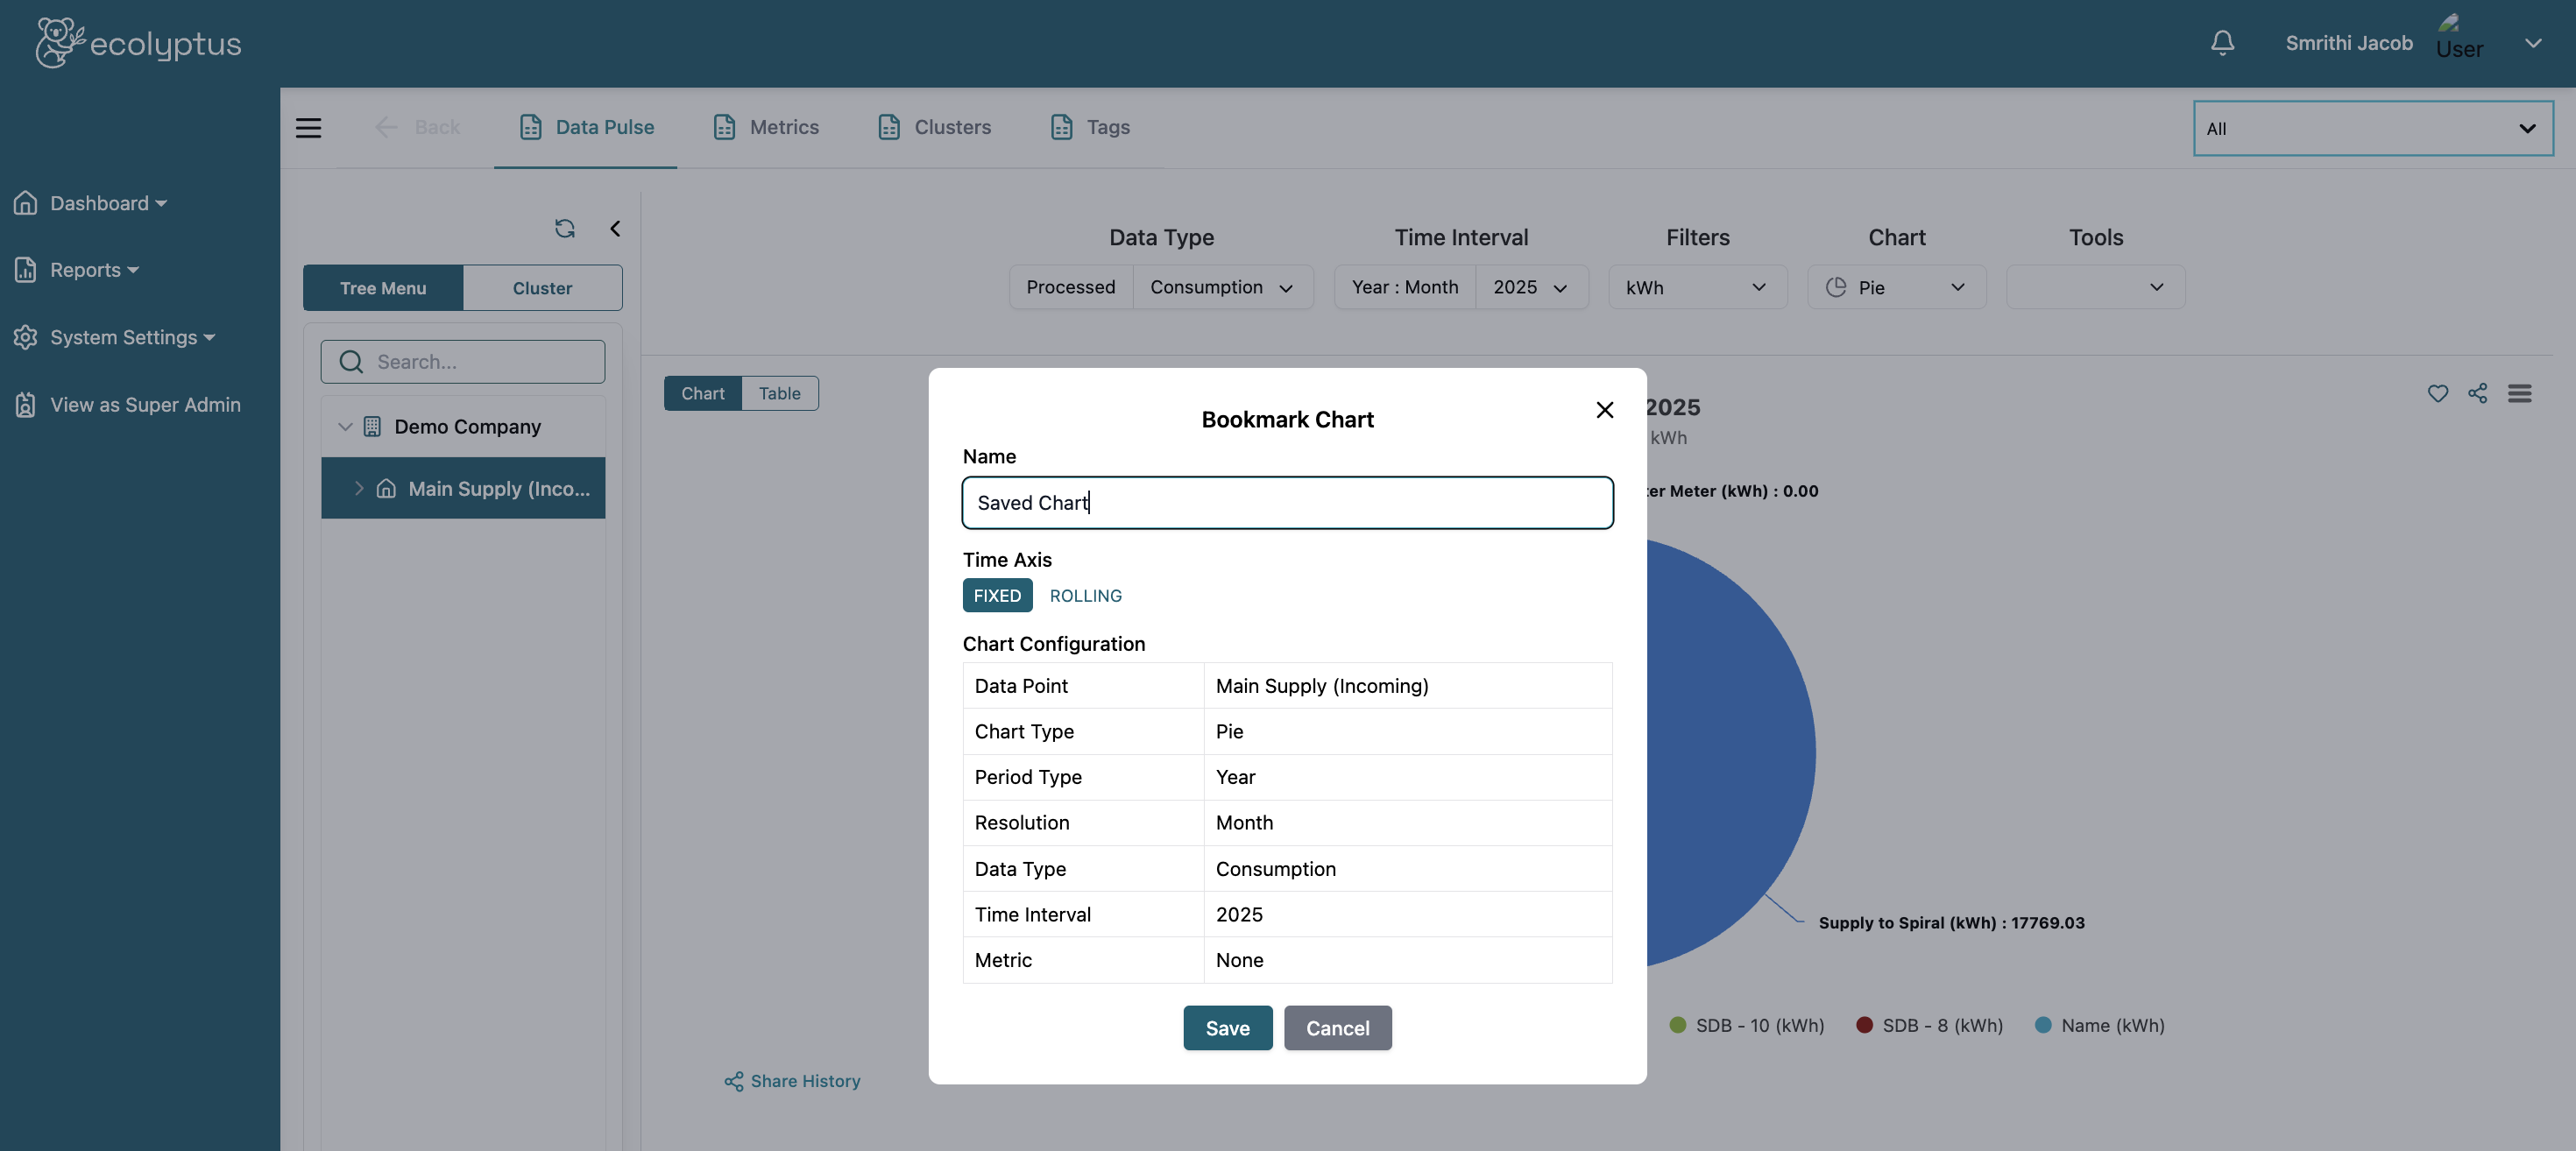Switch to Cluster view toggle
The image size is (2576, 1151).
pos(542,288)
